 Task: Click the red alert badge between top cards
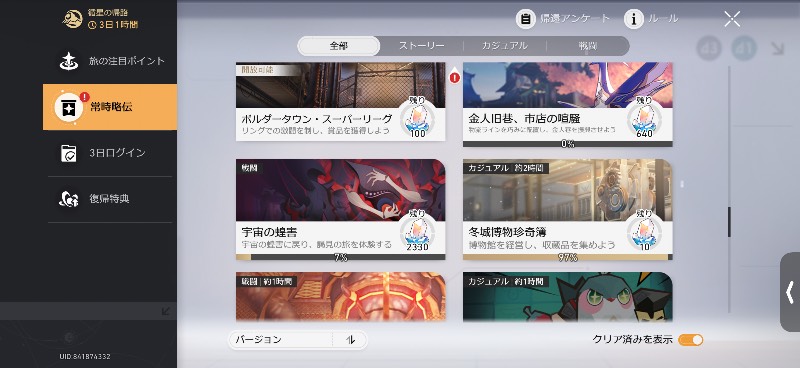point(454,78)
